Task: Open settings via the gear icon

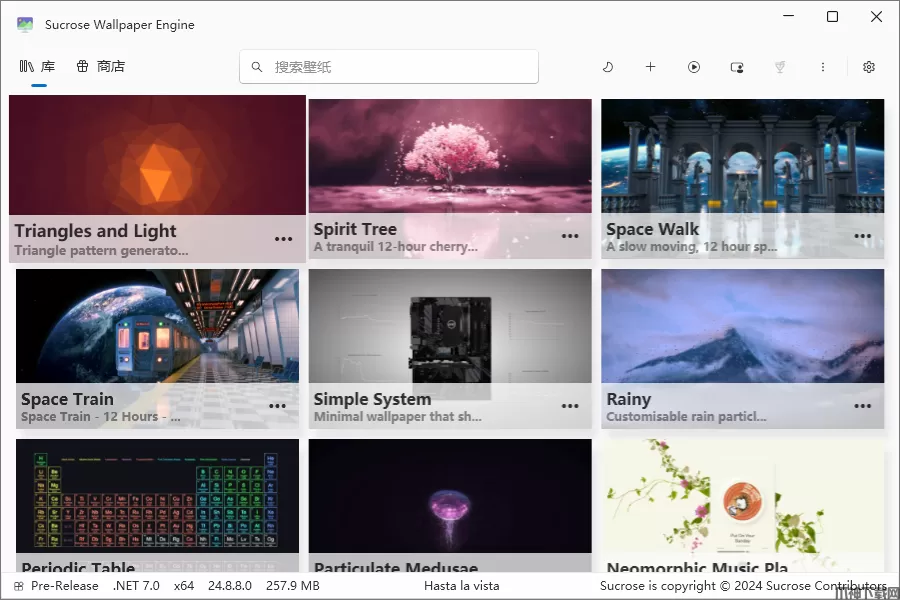Action: click(x=869, y=67)
